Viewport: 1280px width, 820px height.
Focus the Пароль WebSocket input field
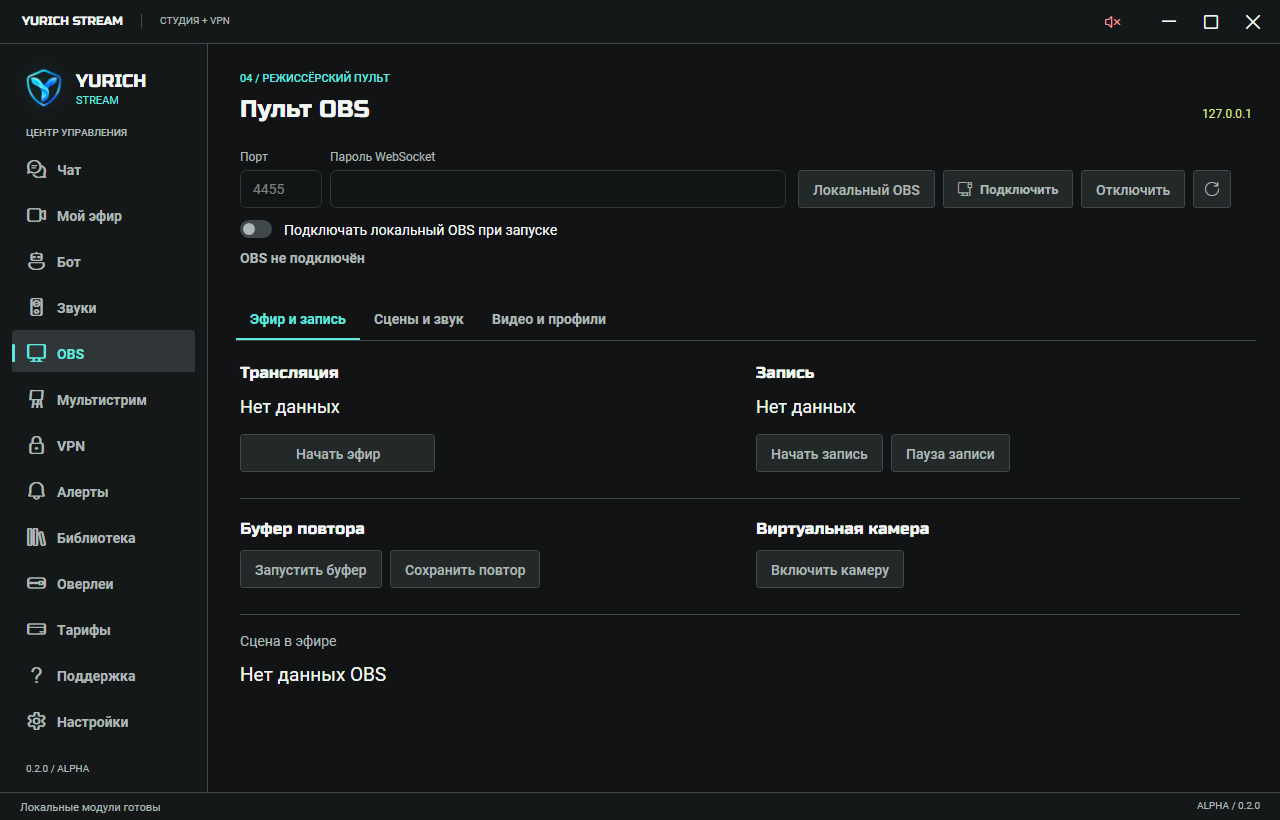tap(558, 189)
